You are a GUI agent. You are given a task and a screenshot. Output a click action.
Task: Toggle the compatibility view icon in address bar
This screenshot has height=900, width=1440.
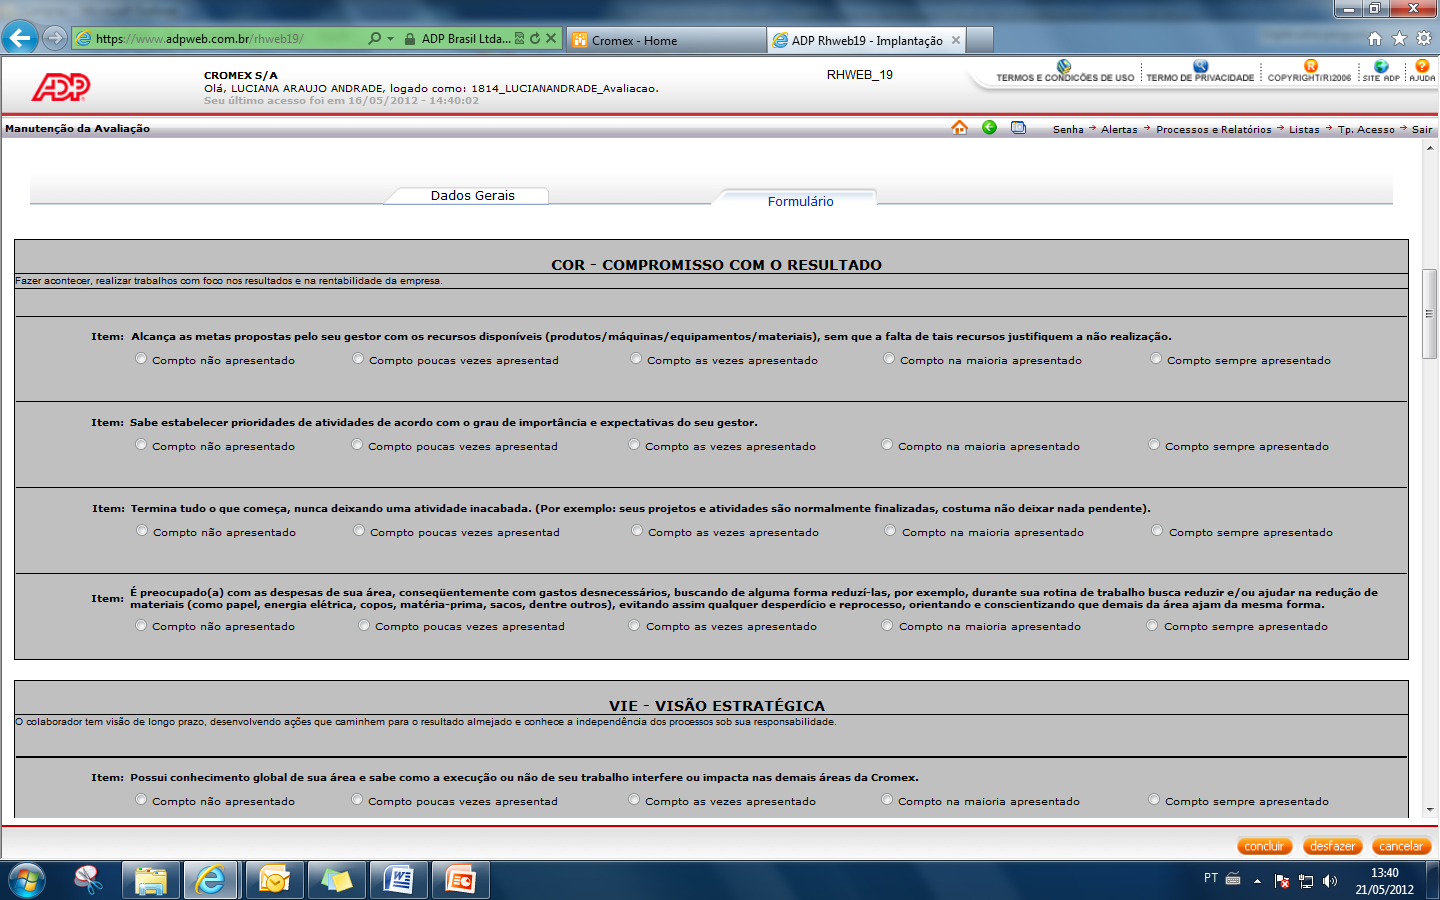pos(519,38)
